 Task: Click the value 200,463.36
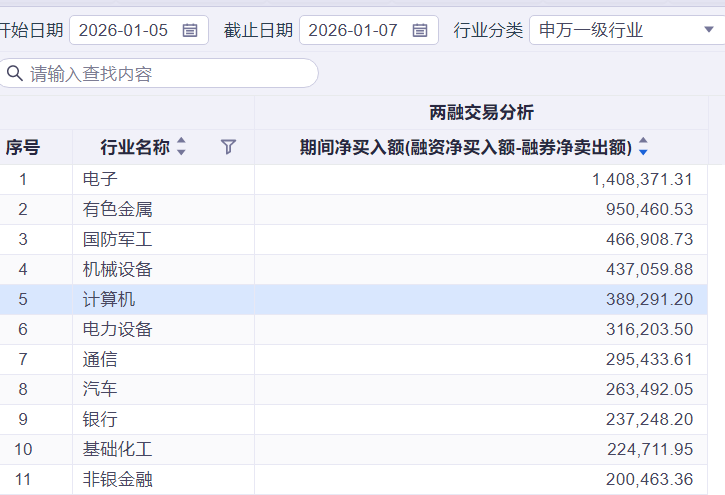pyautogui.click(x=649, y=479)
